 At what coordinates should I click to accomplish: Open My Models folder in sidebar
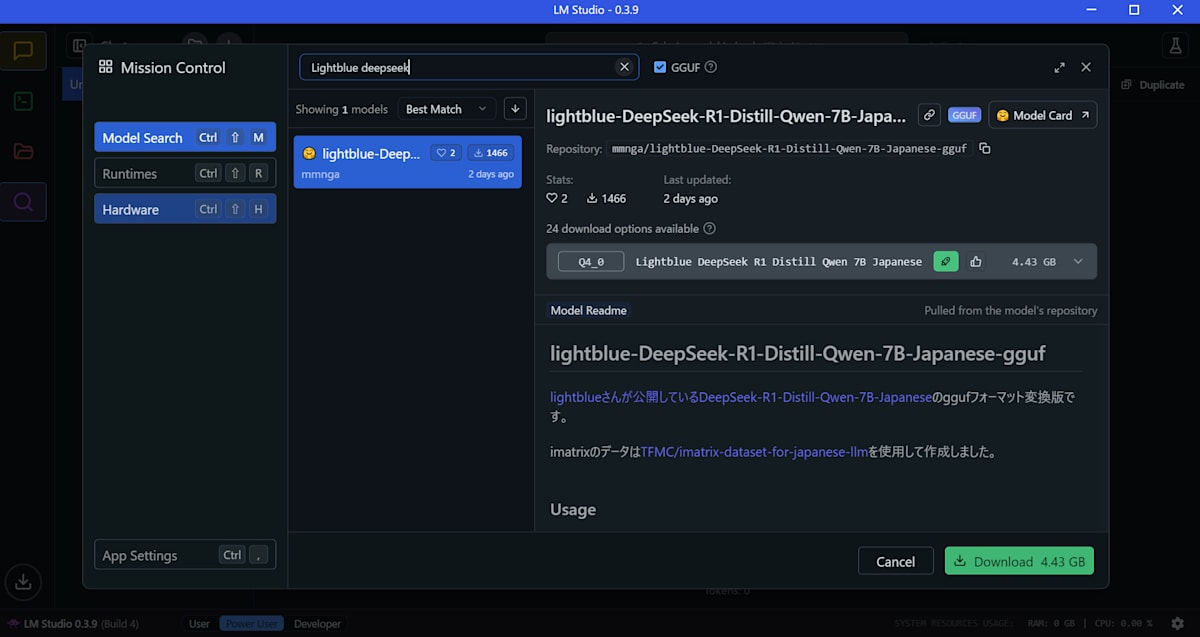23,151
